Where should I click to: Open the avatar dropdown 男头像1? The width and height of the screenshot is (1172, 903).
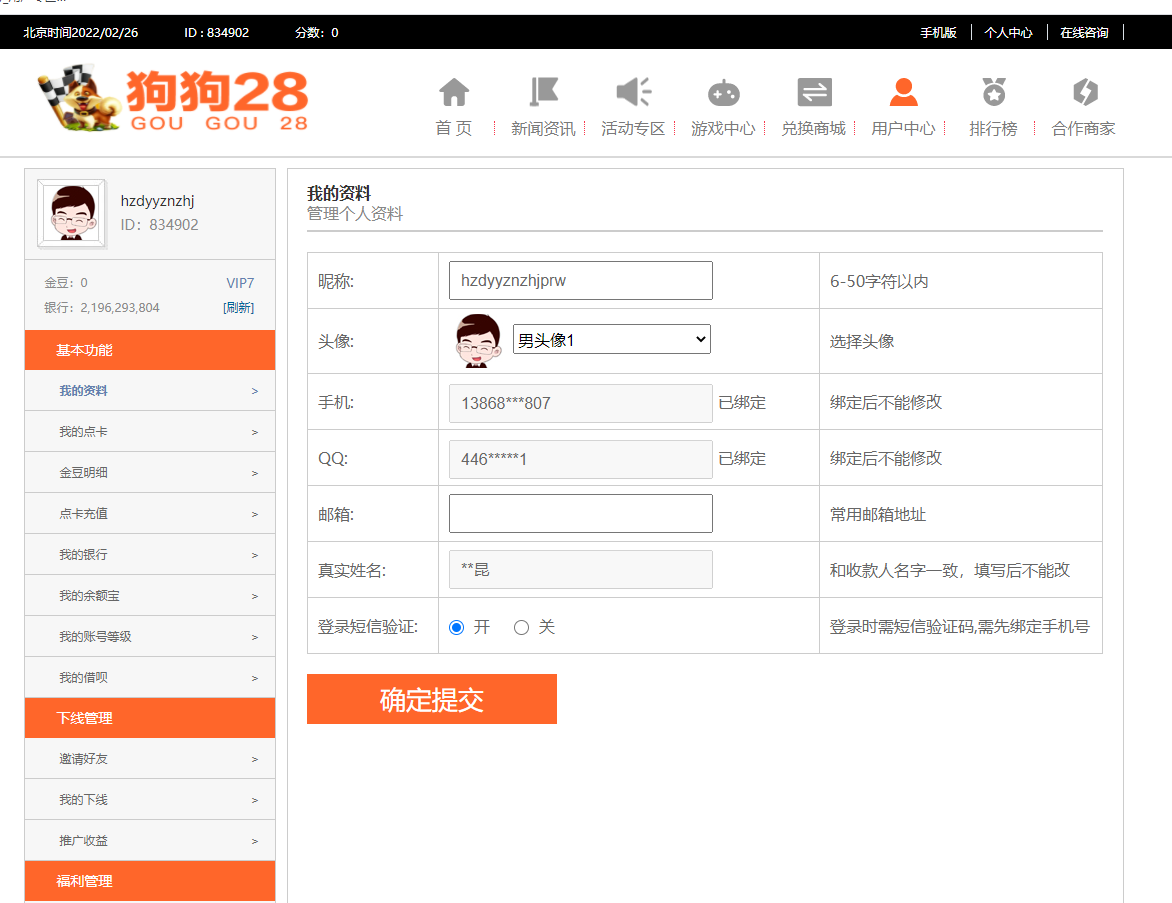click(611, 340)
